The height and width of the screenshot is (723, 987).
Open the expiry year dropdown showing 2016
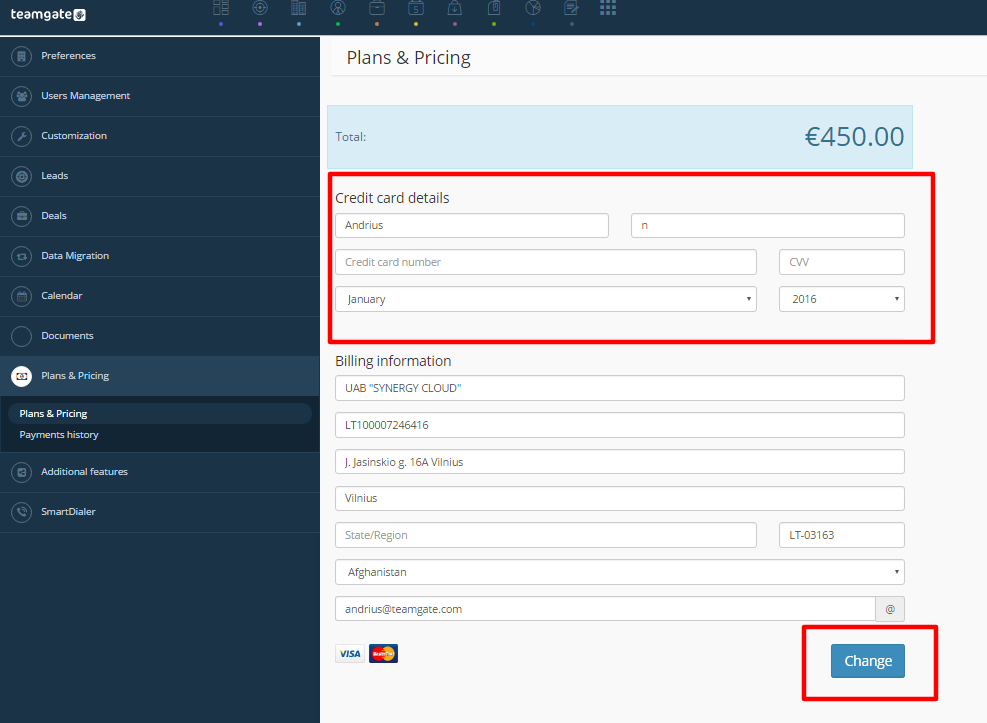click(842, 299)
